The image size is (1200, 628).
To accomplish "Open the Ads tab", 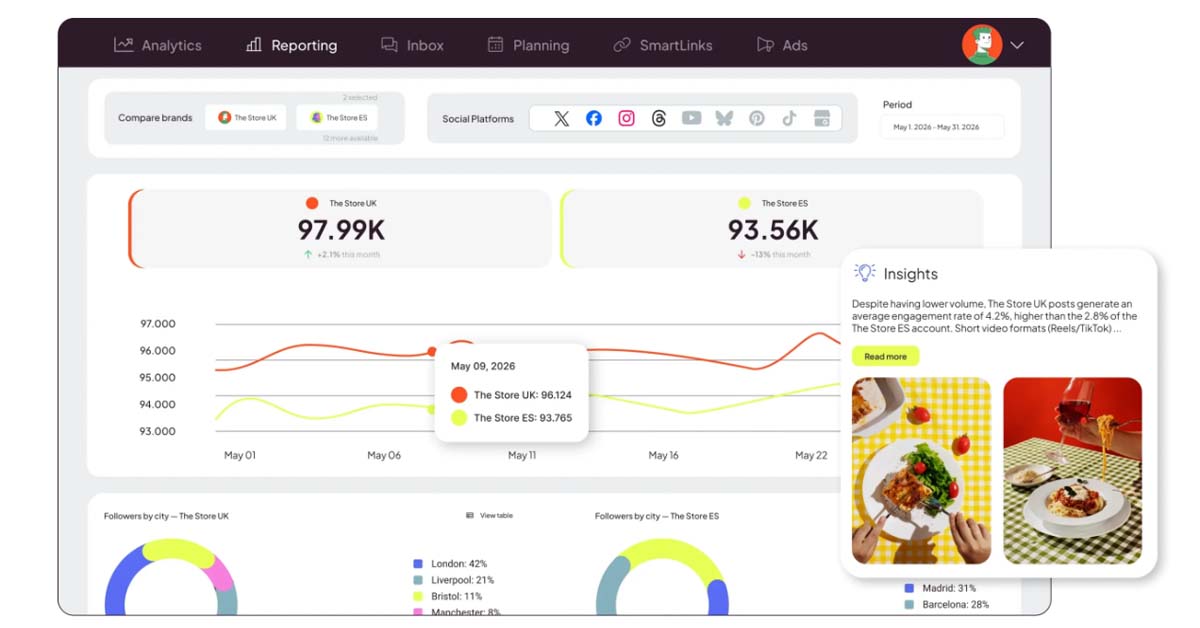I will coord(782,45).
